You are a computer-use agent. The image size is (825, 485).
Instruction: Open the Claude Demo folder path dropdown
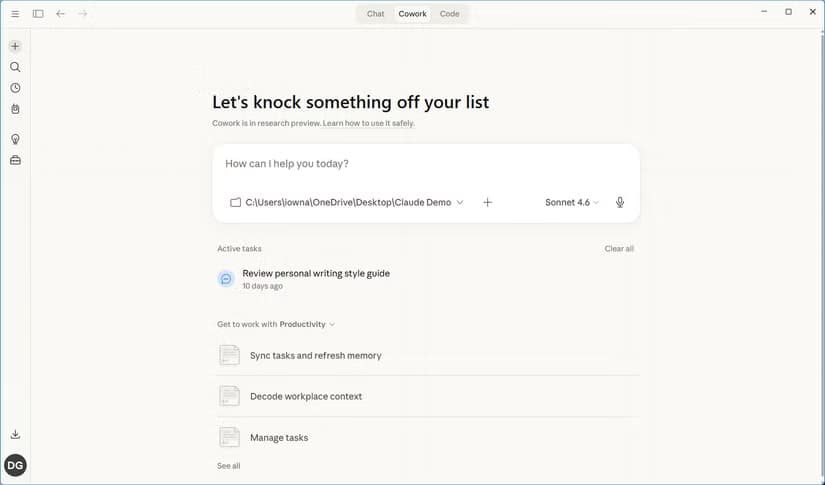click(x=347, y=203)
